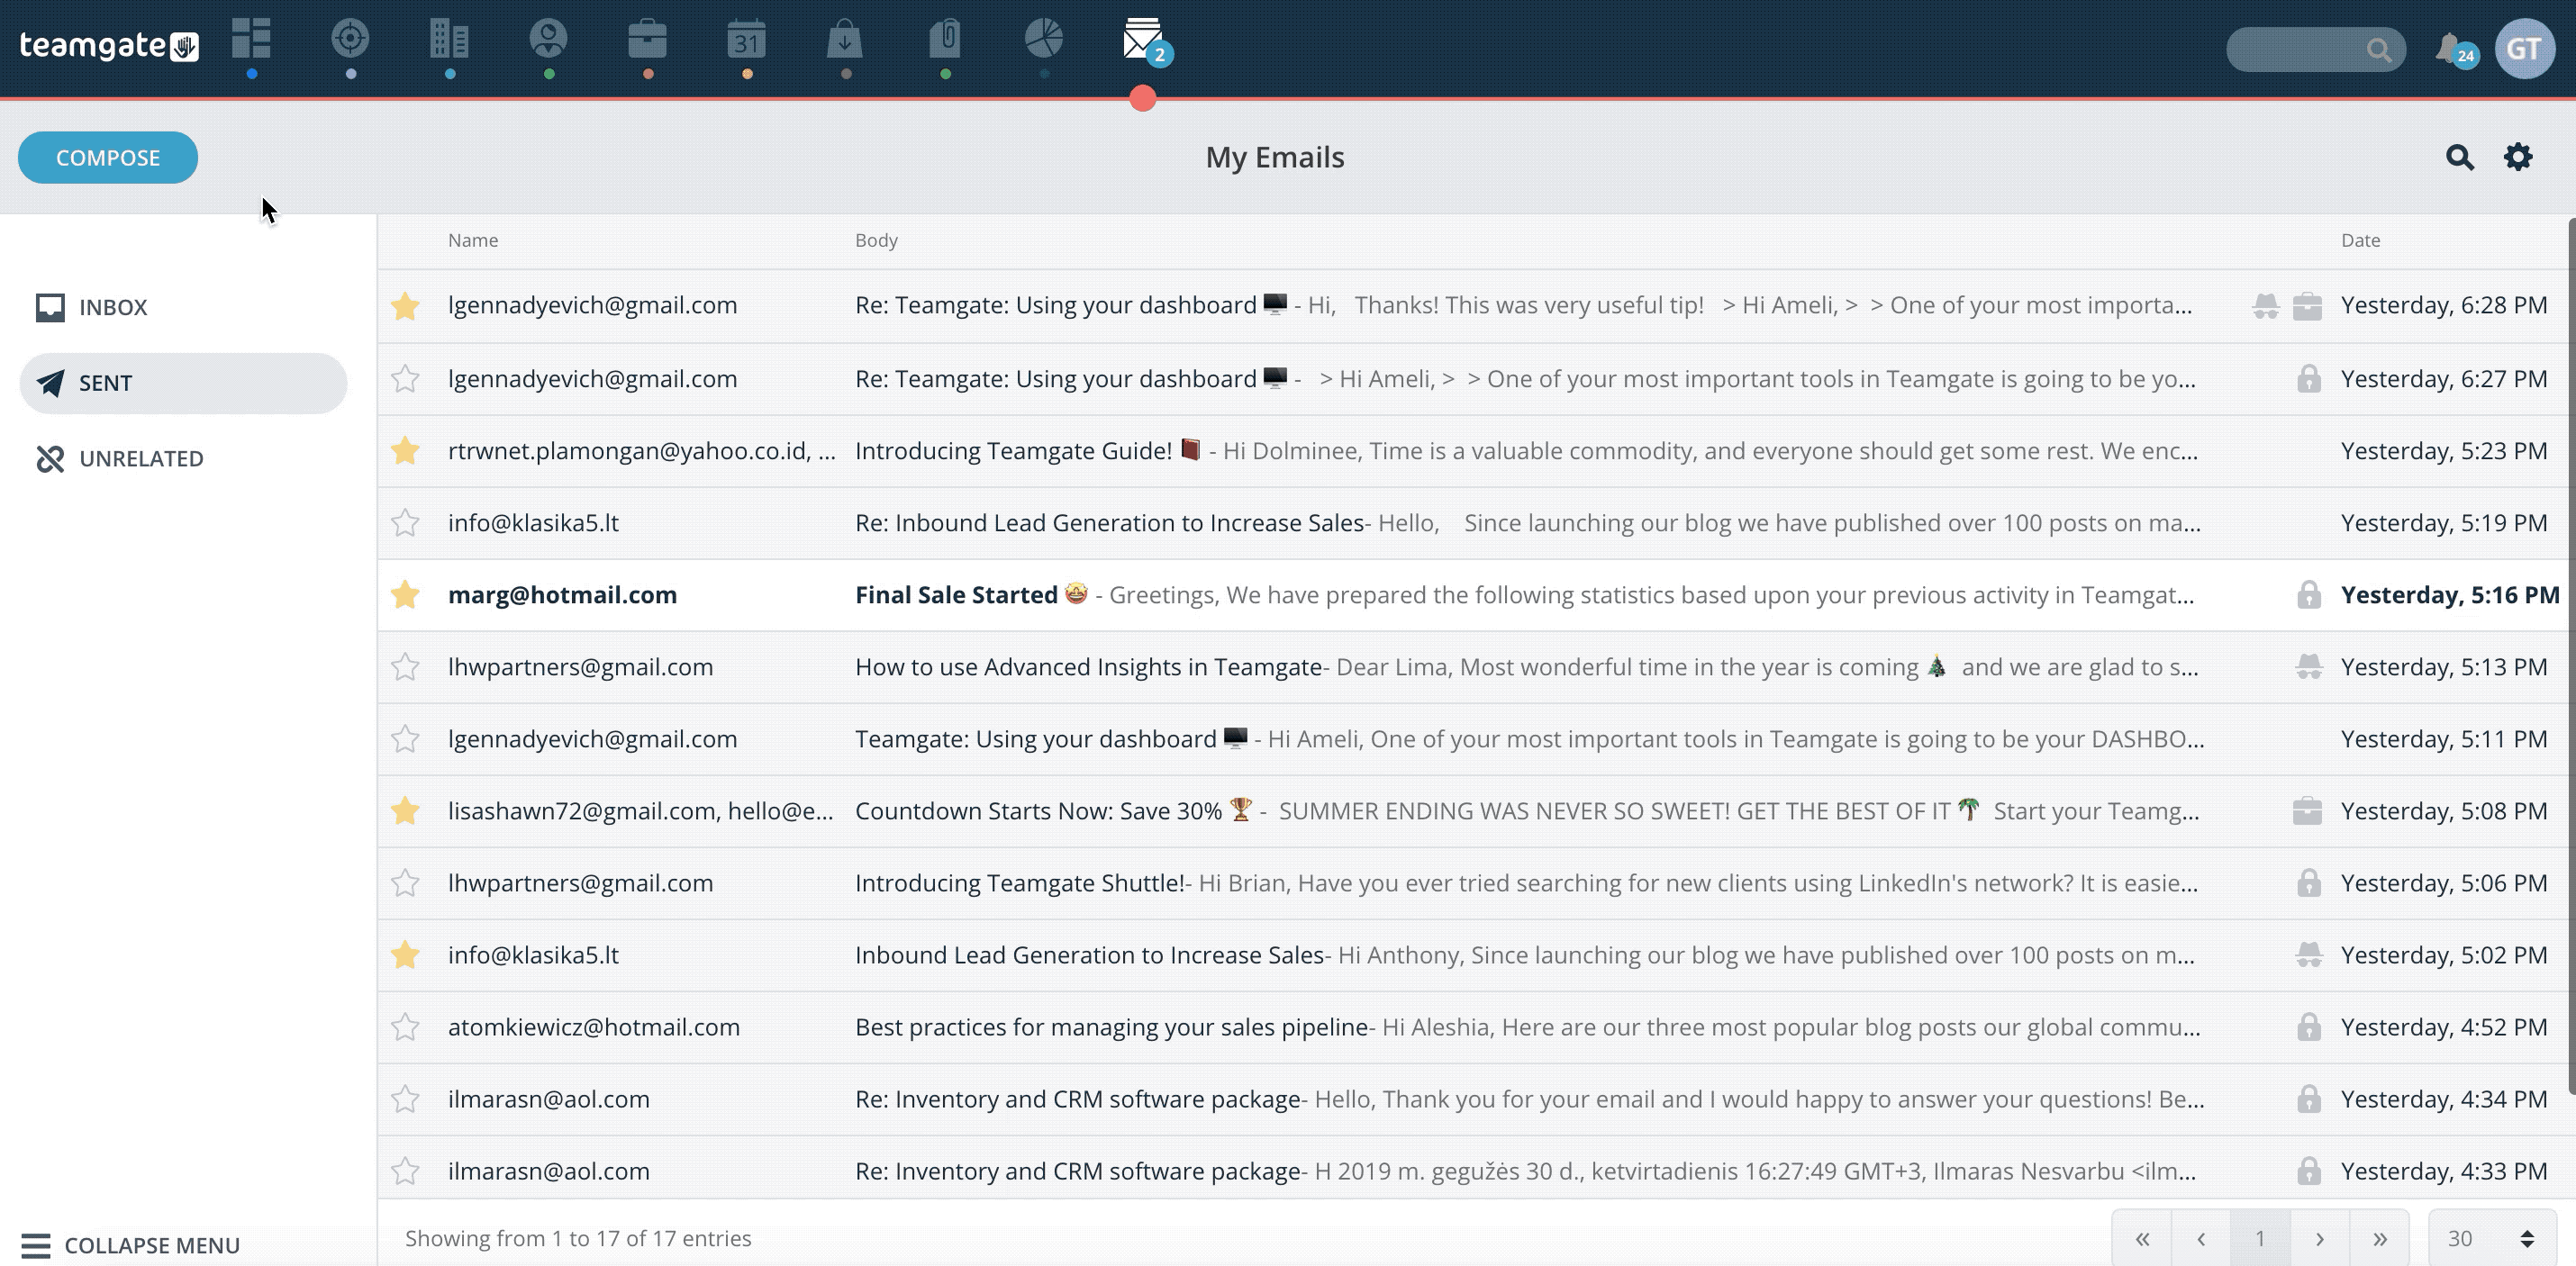Open 4:34 PM Re: Inventory and CRM email
Screen dimensions: 2576x1266
tap(1078, 1099)
